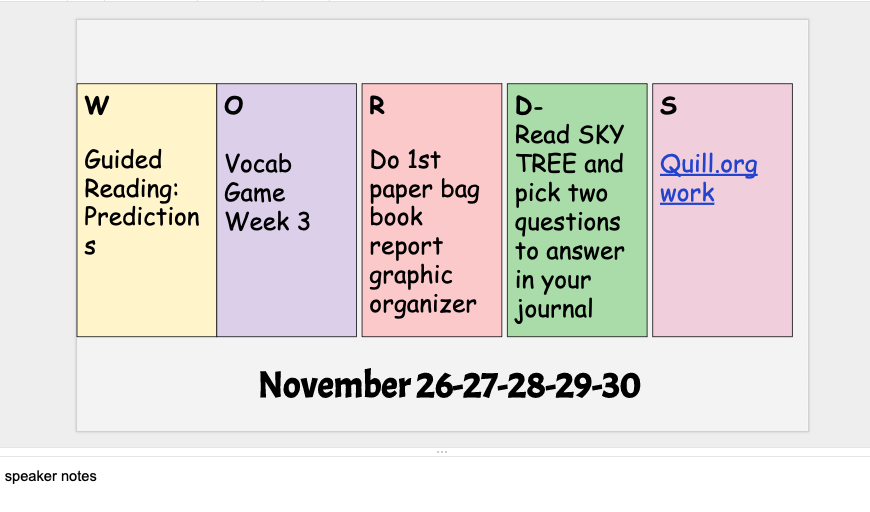Click blank slide area above the boxes
This screenshot has height=512, width=870.
coord(442,50)
